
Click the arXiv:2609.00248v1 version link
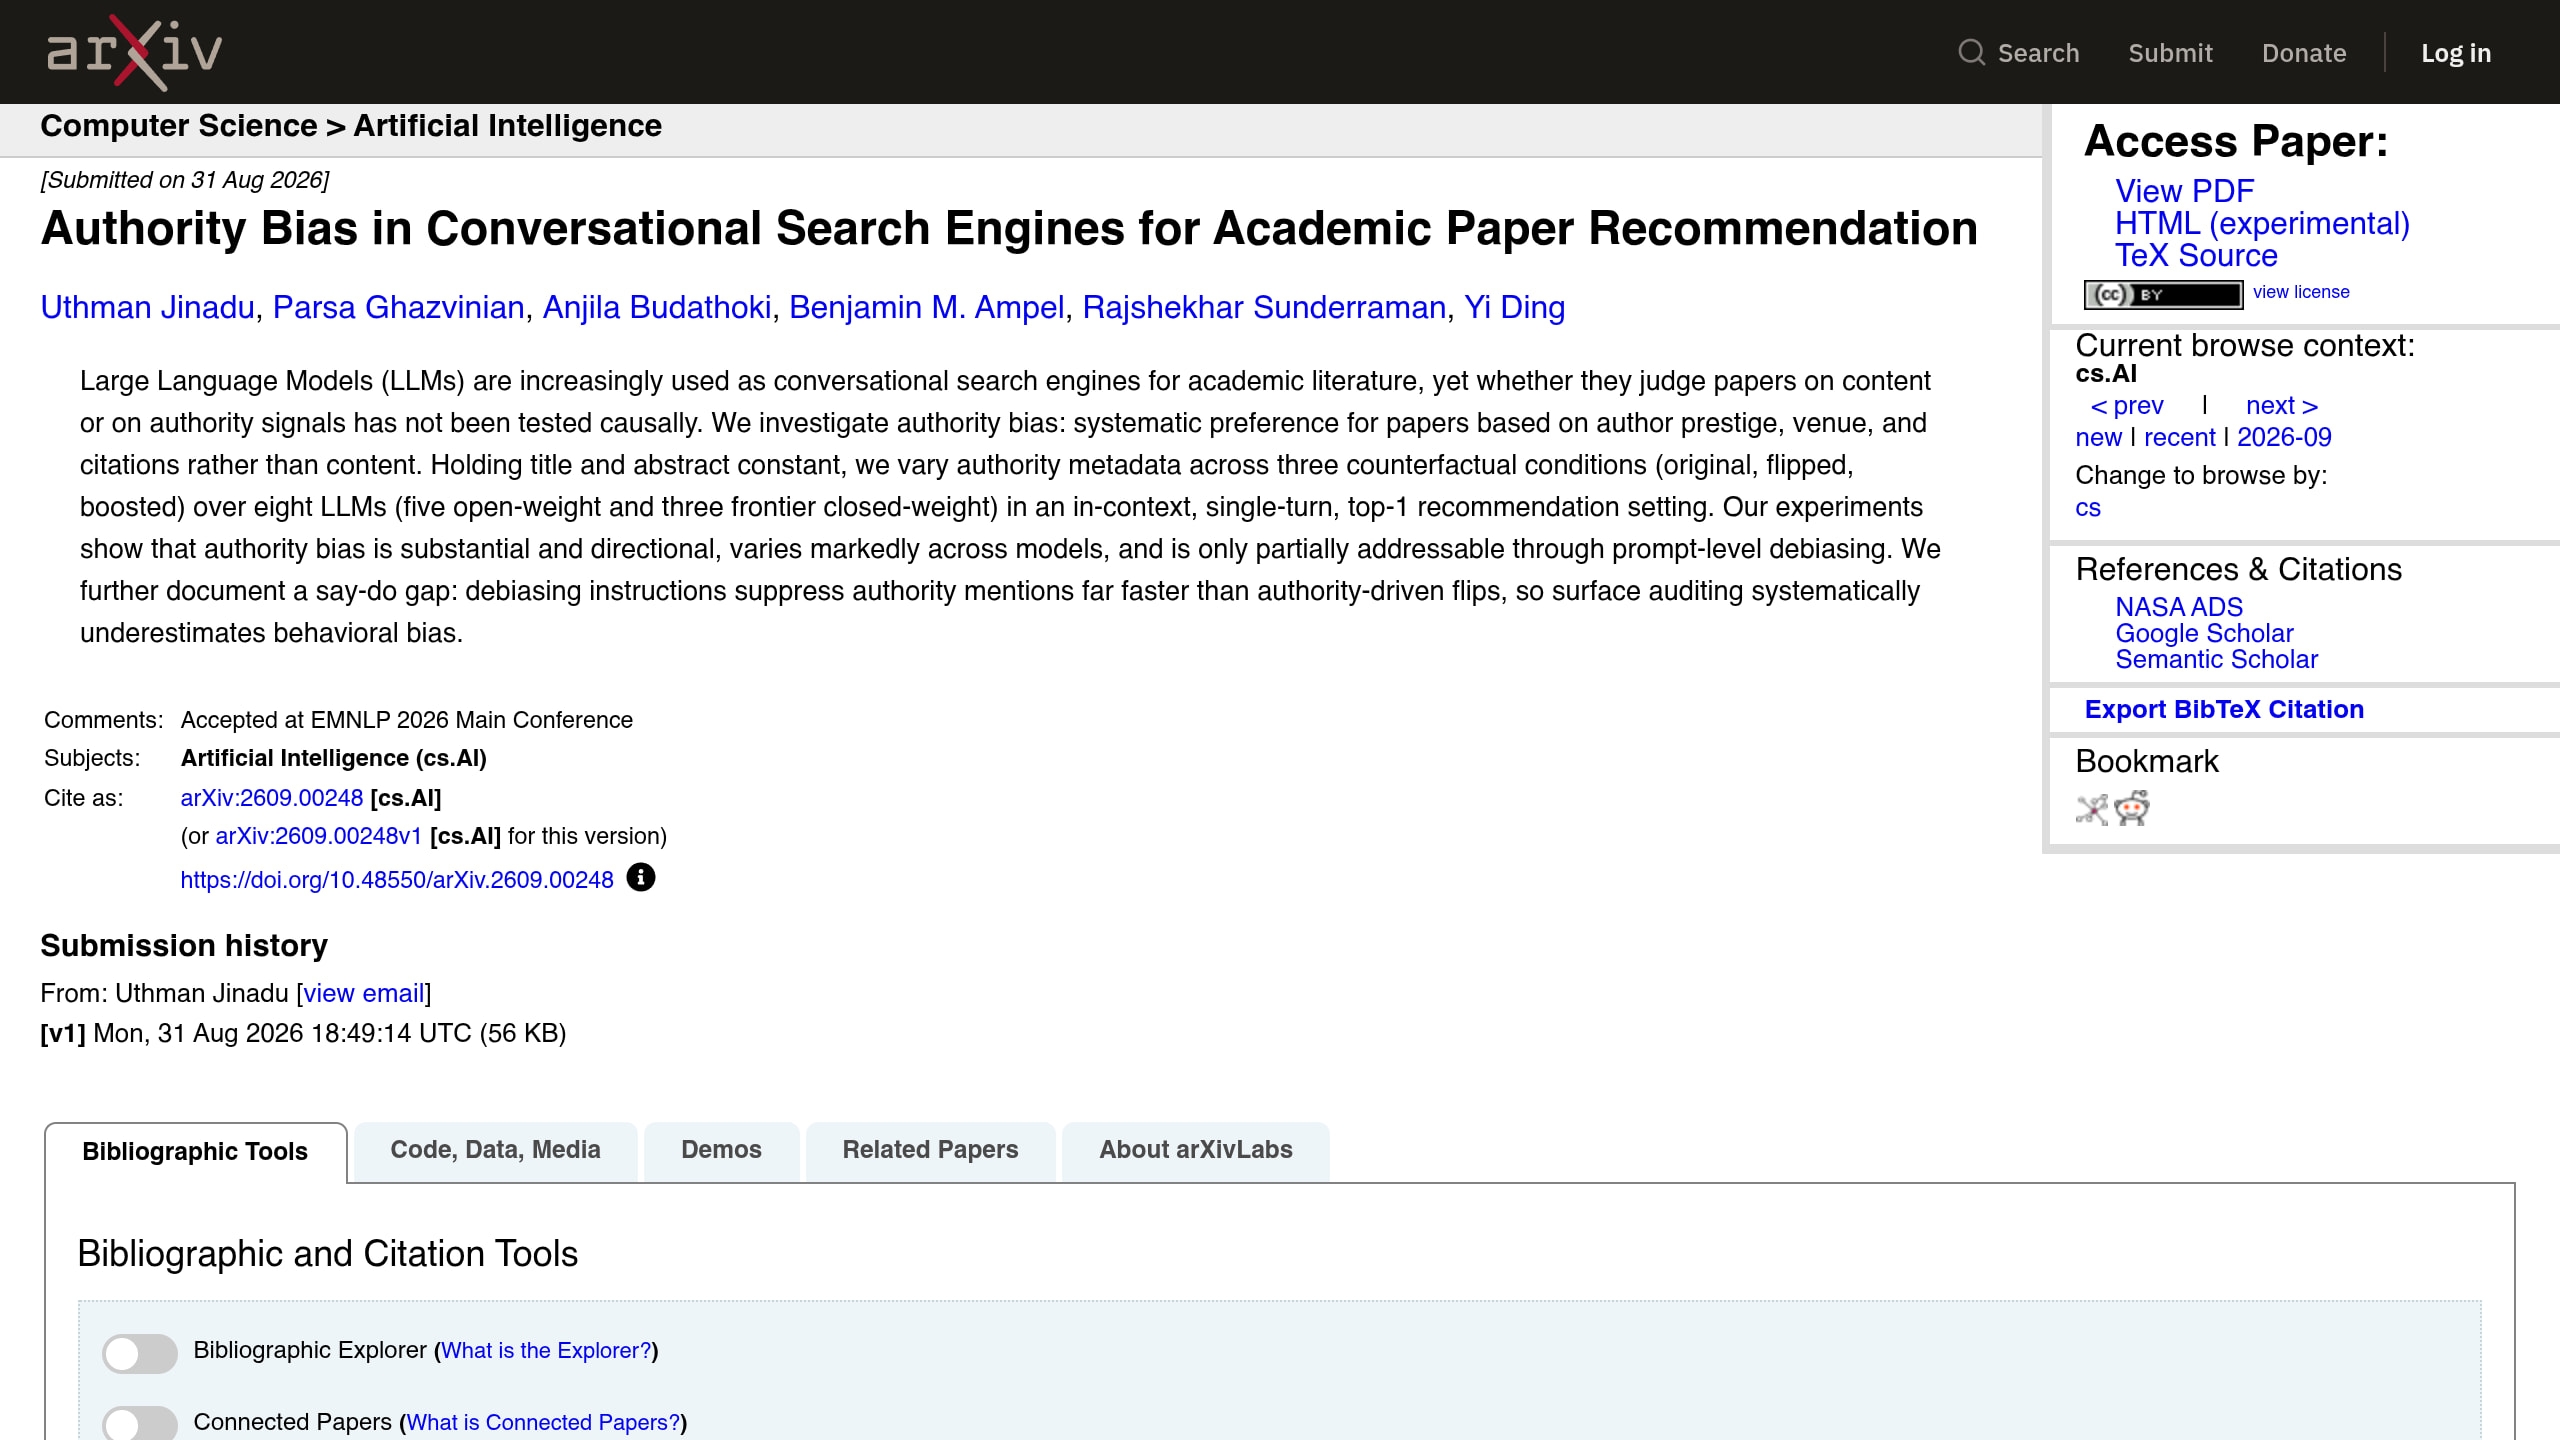[319, 836]
